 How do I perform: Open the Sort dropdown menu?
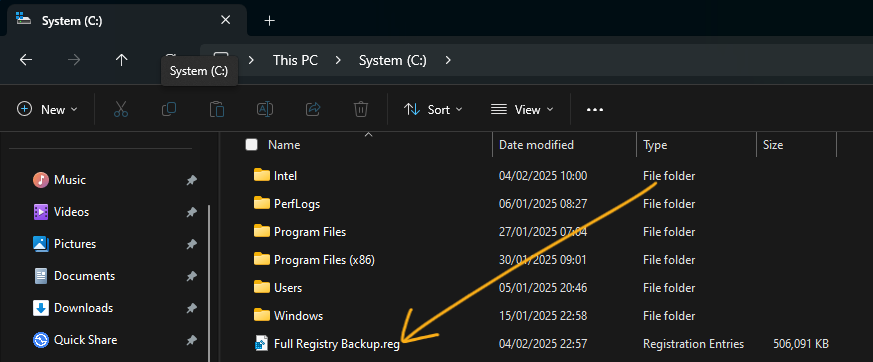point(433,109)
